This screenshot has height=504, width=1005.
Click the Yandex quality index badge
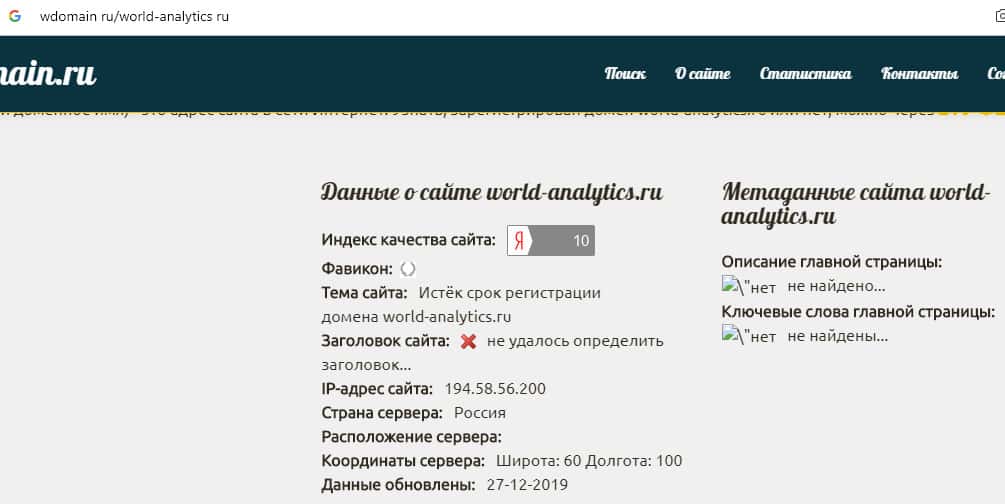[551, 240]
